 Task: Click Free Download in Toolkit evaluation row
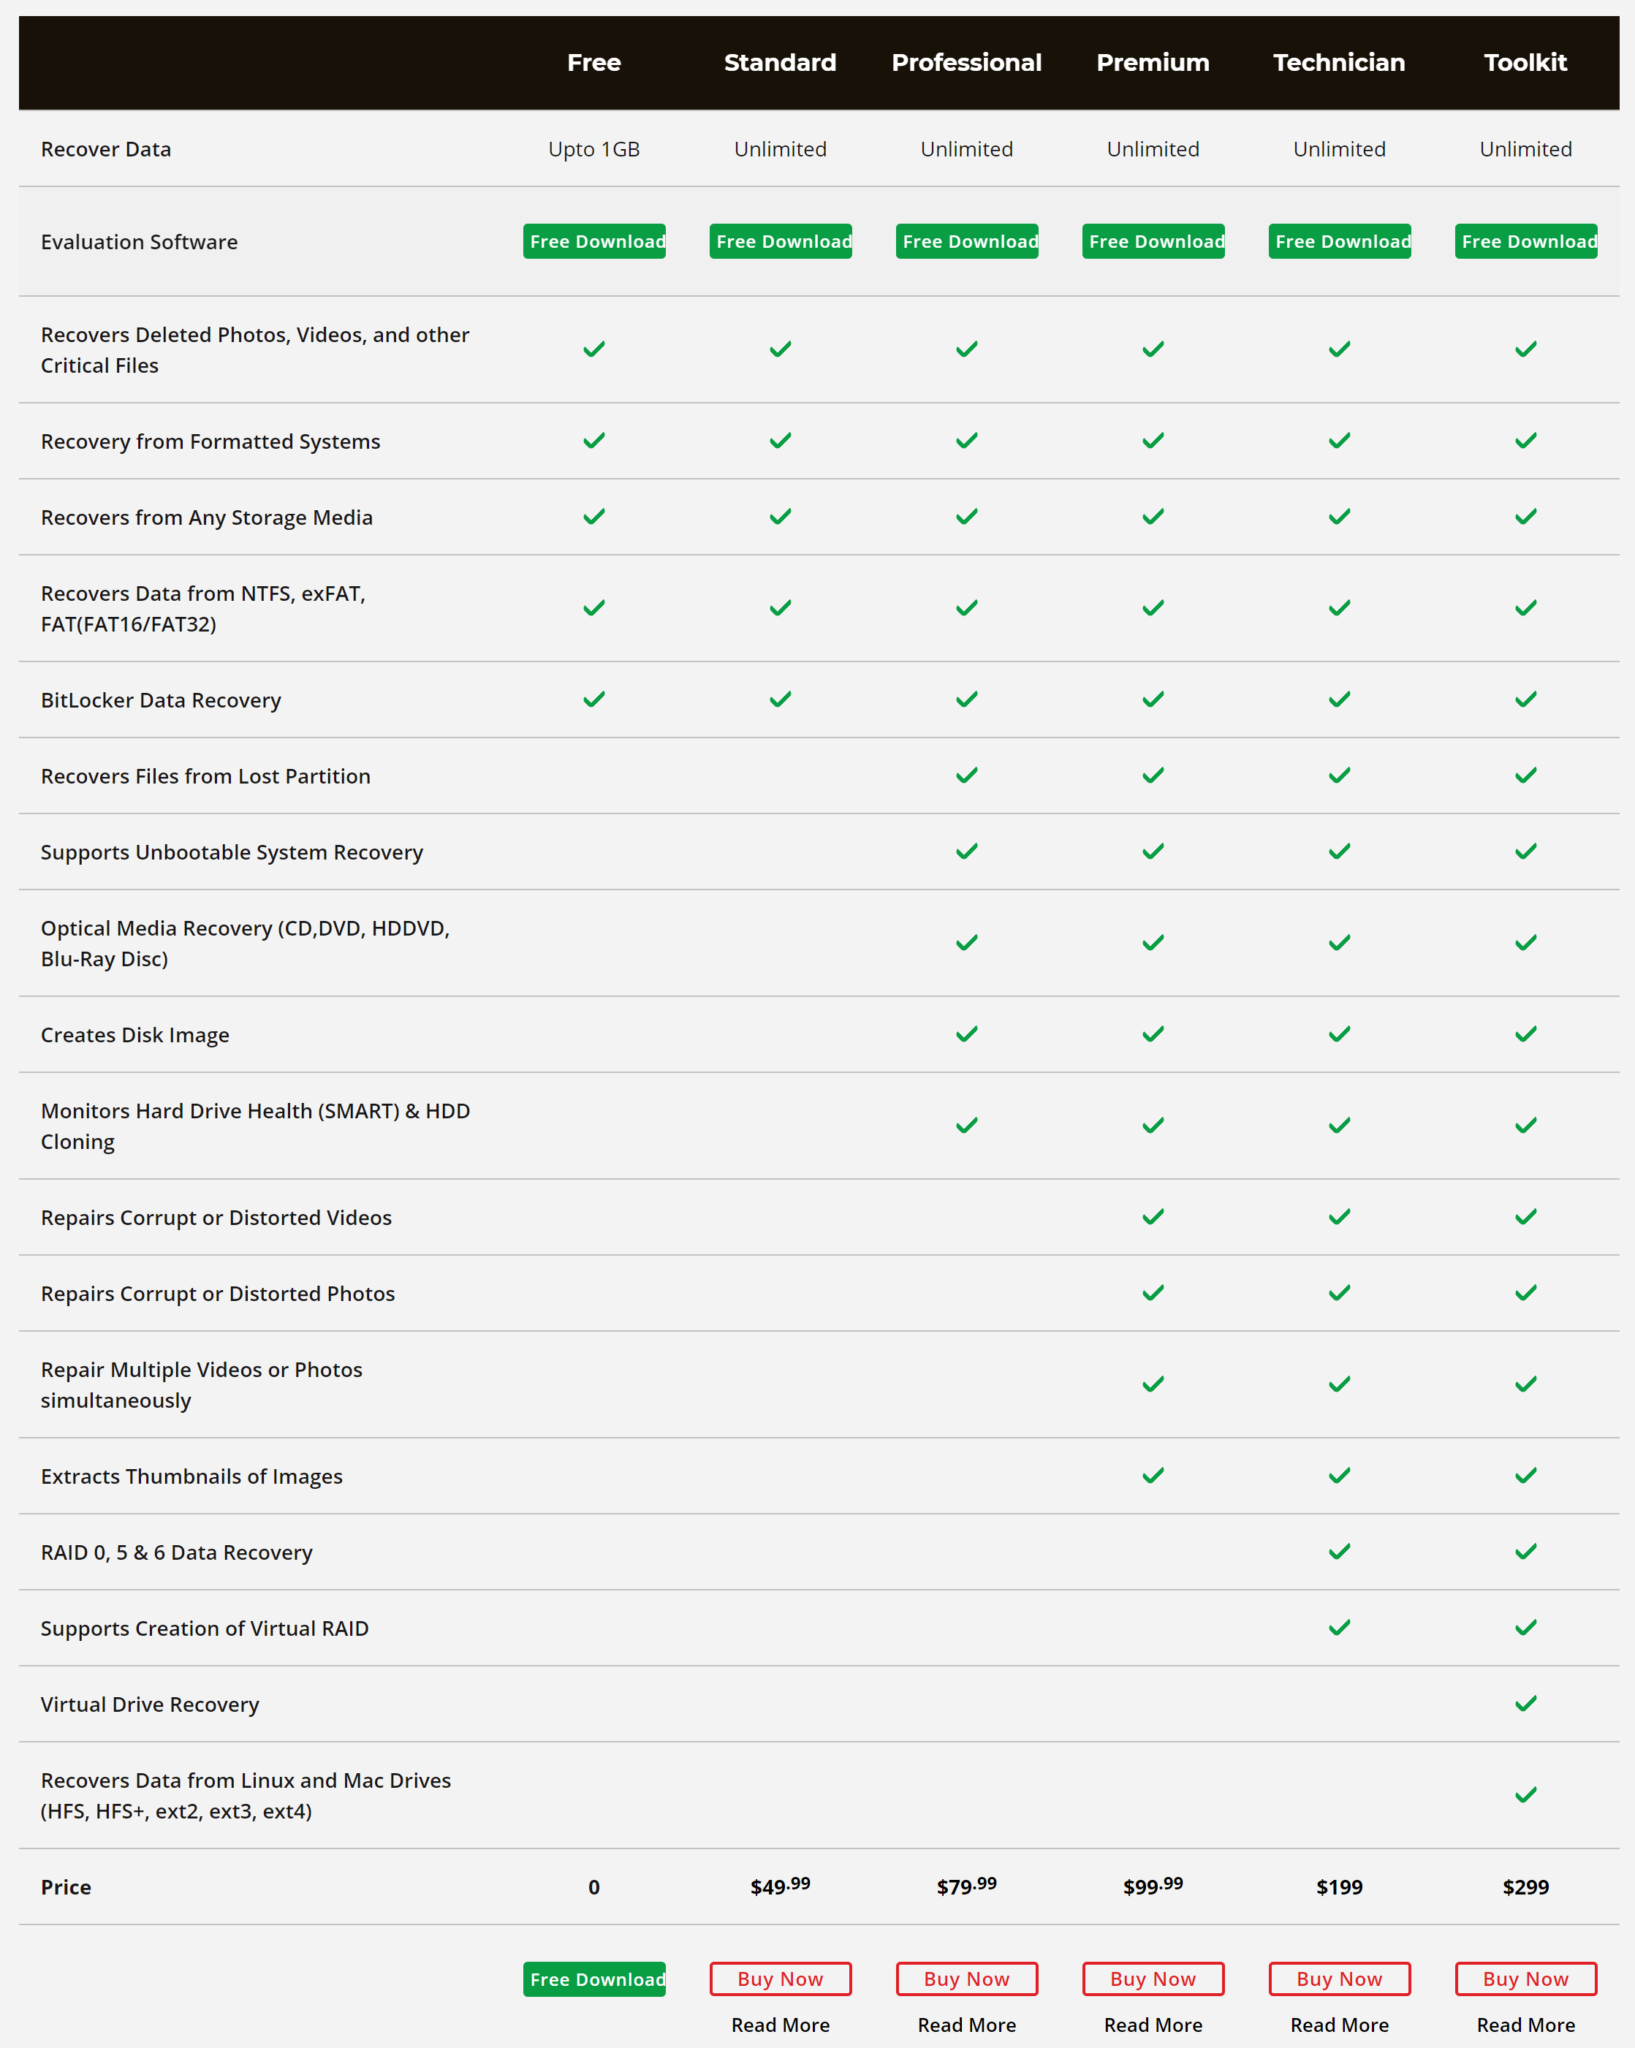(x=1526, y=241)
